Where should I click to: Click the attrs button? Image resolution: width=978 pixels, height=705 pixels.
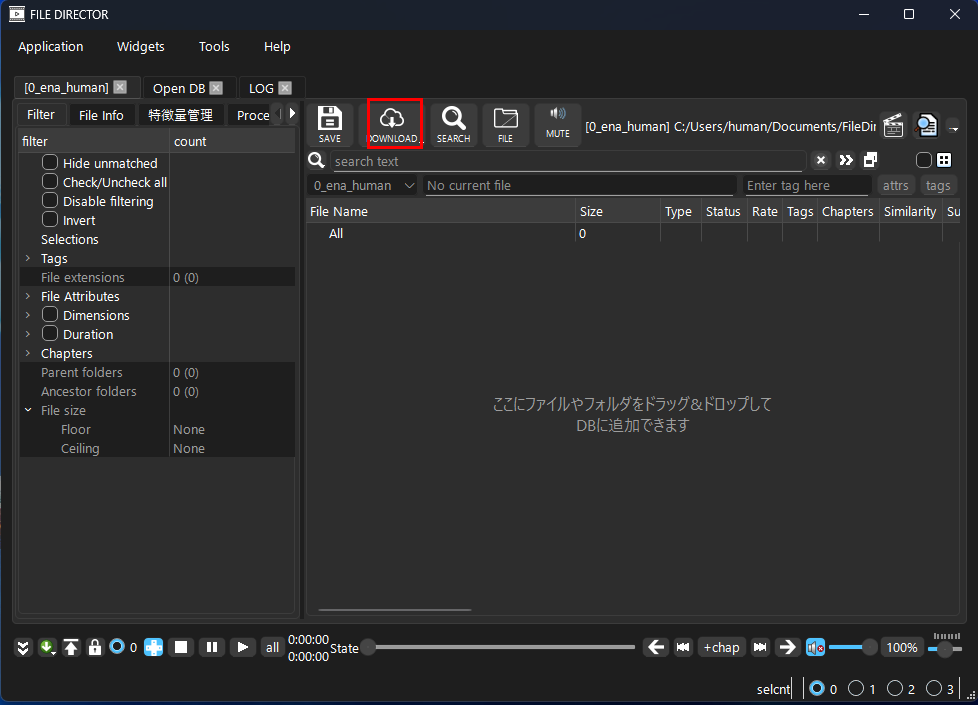[x=895, y=185]
